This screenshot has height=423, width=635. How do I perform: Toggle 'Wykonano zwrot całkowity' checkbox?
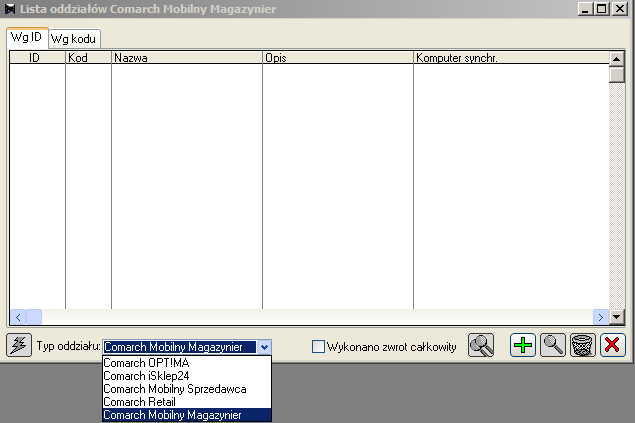[x=318, y=346]
